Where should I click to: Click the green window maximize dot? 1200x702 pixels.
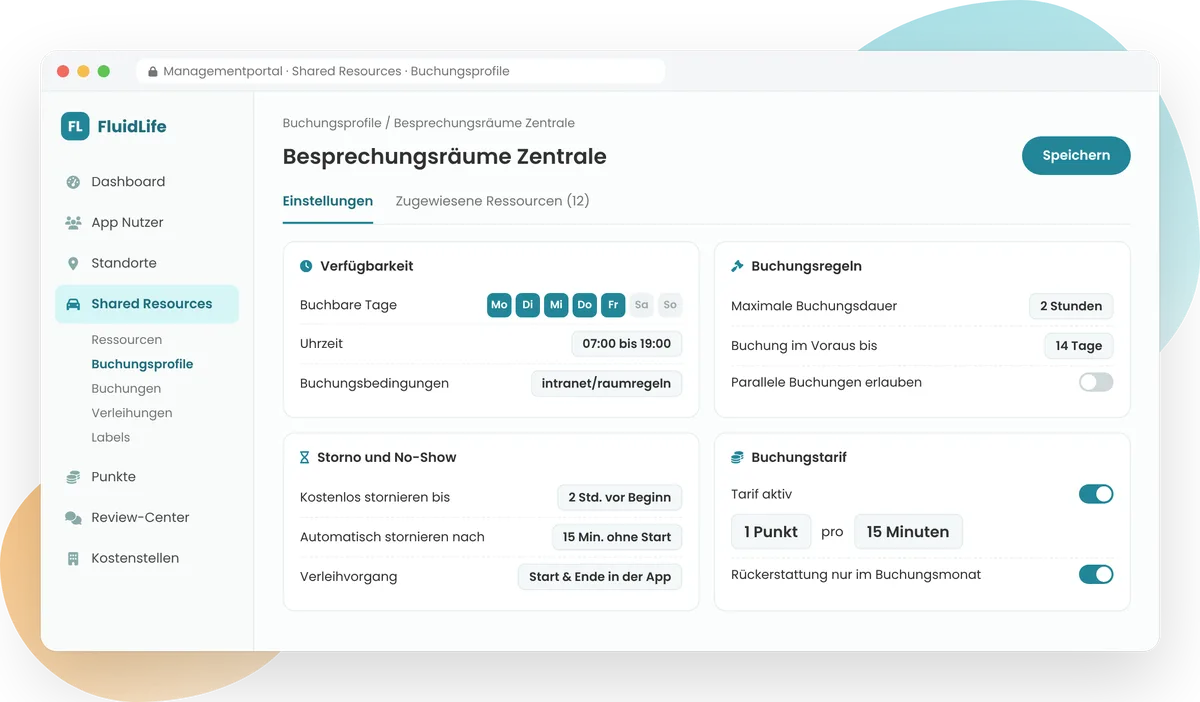[104, 72]
